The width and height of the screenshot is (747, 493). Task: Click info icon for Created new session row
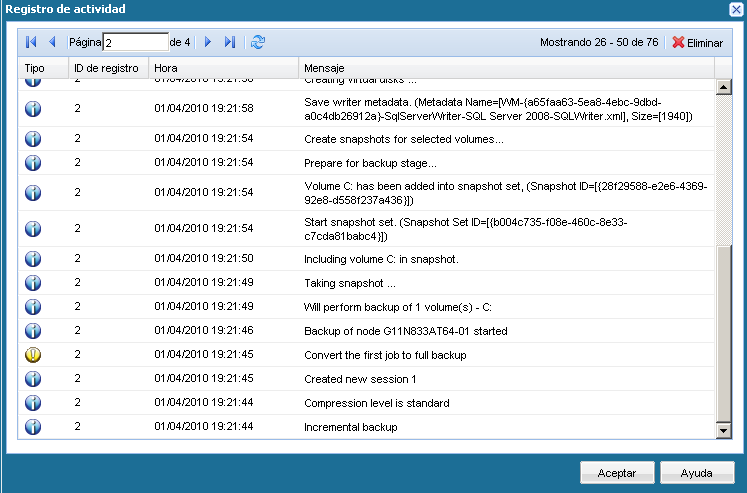pos(33,379)
